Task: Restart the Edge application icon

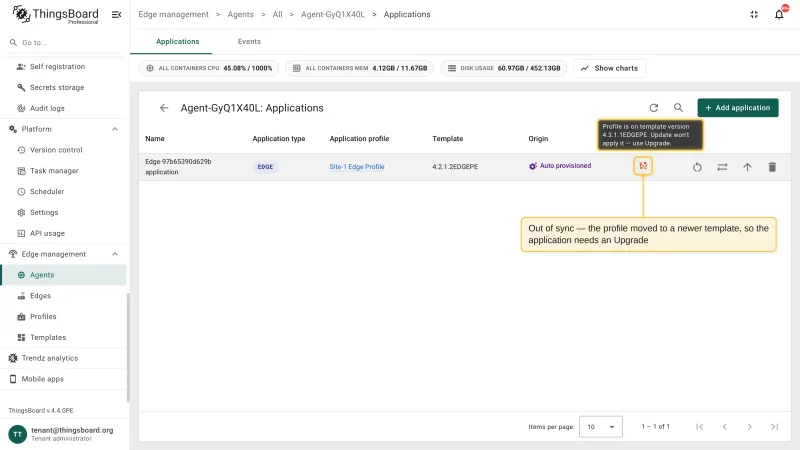Action: [697, 167]
